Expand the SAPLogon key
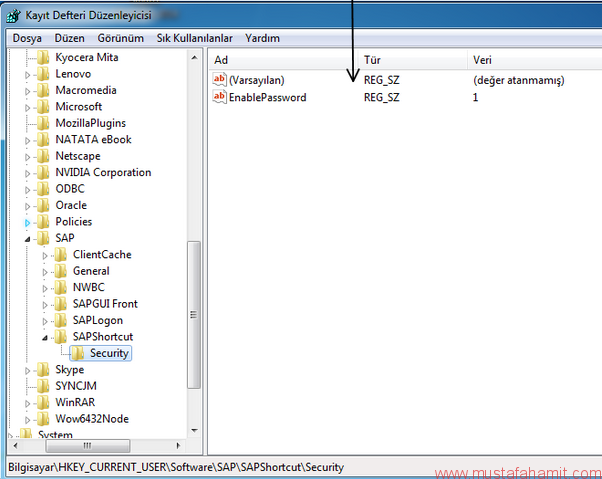602x479 pixels. pos(45,321)
